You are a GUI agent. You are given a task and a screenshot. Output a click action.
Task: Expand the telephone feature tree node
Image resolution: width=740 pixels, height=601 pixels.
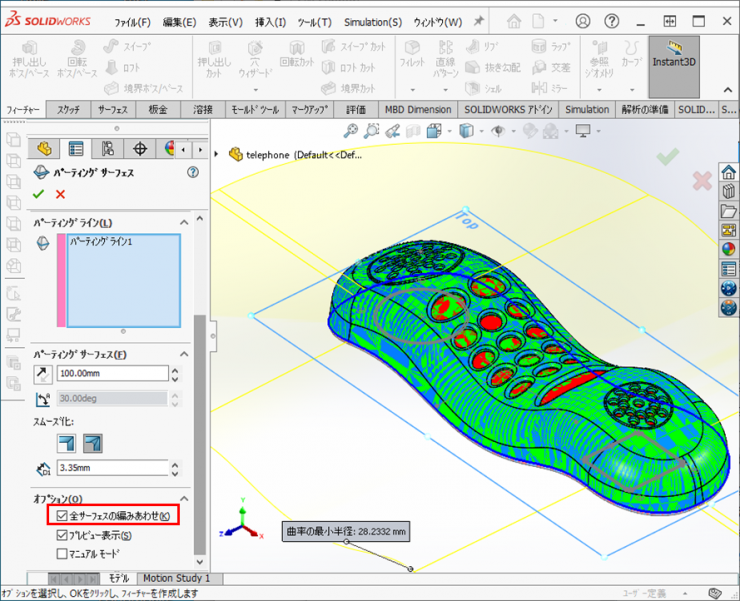tap(218, 154)
